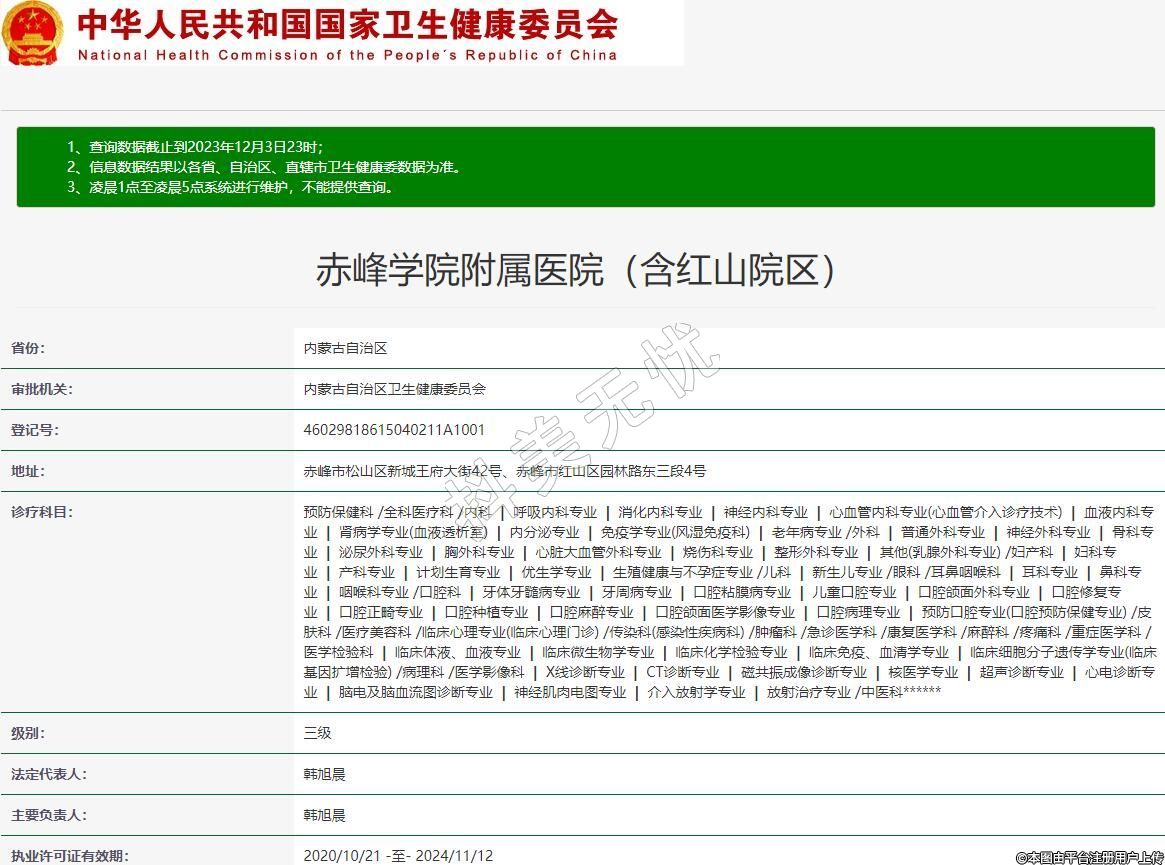Click the green notice banner's first line
Image resolution: width=1165 pixels, height=865 pixels.
coord(195,147)
